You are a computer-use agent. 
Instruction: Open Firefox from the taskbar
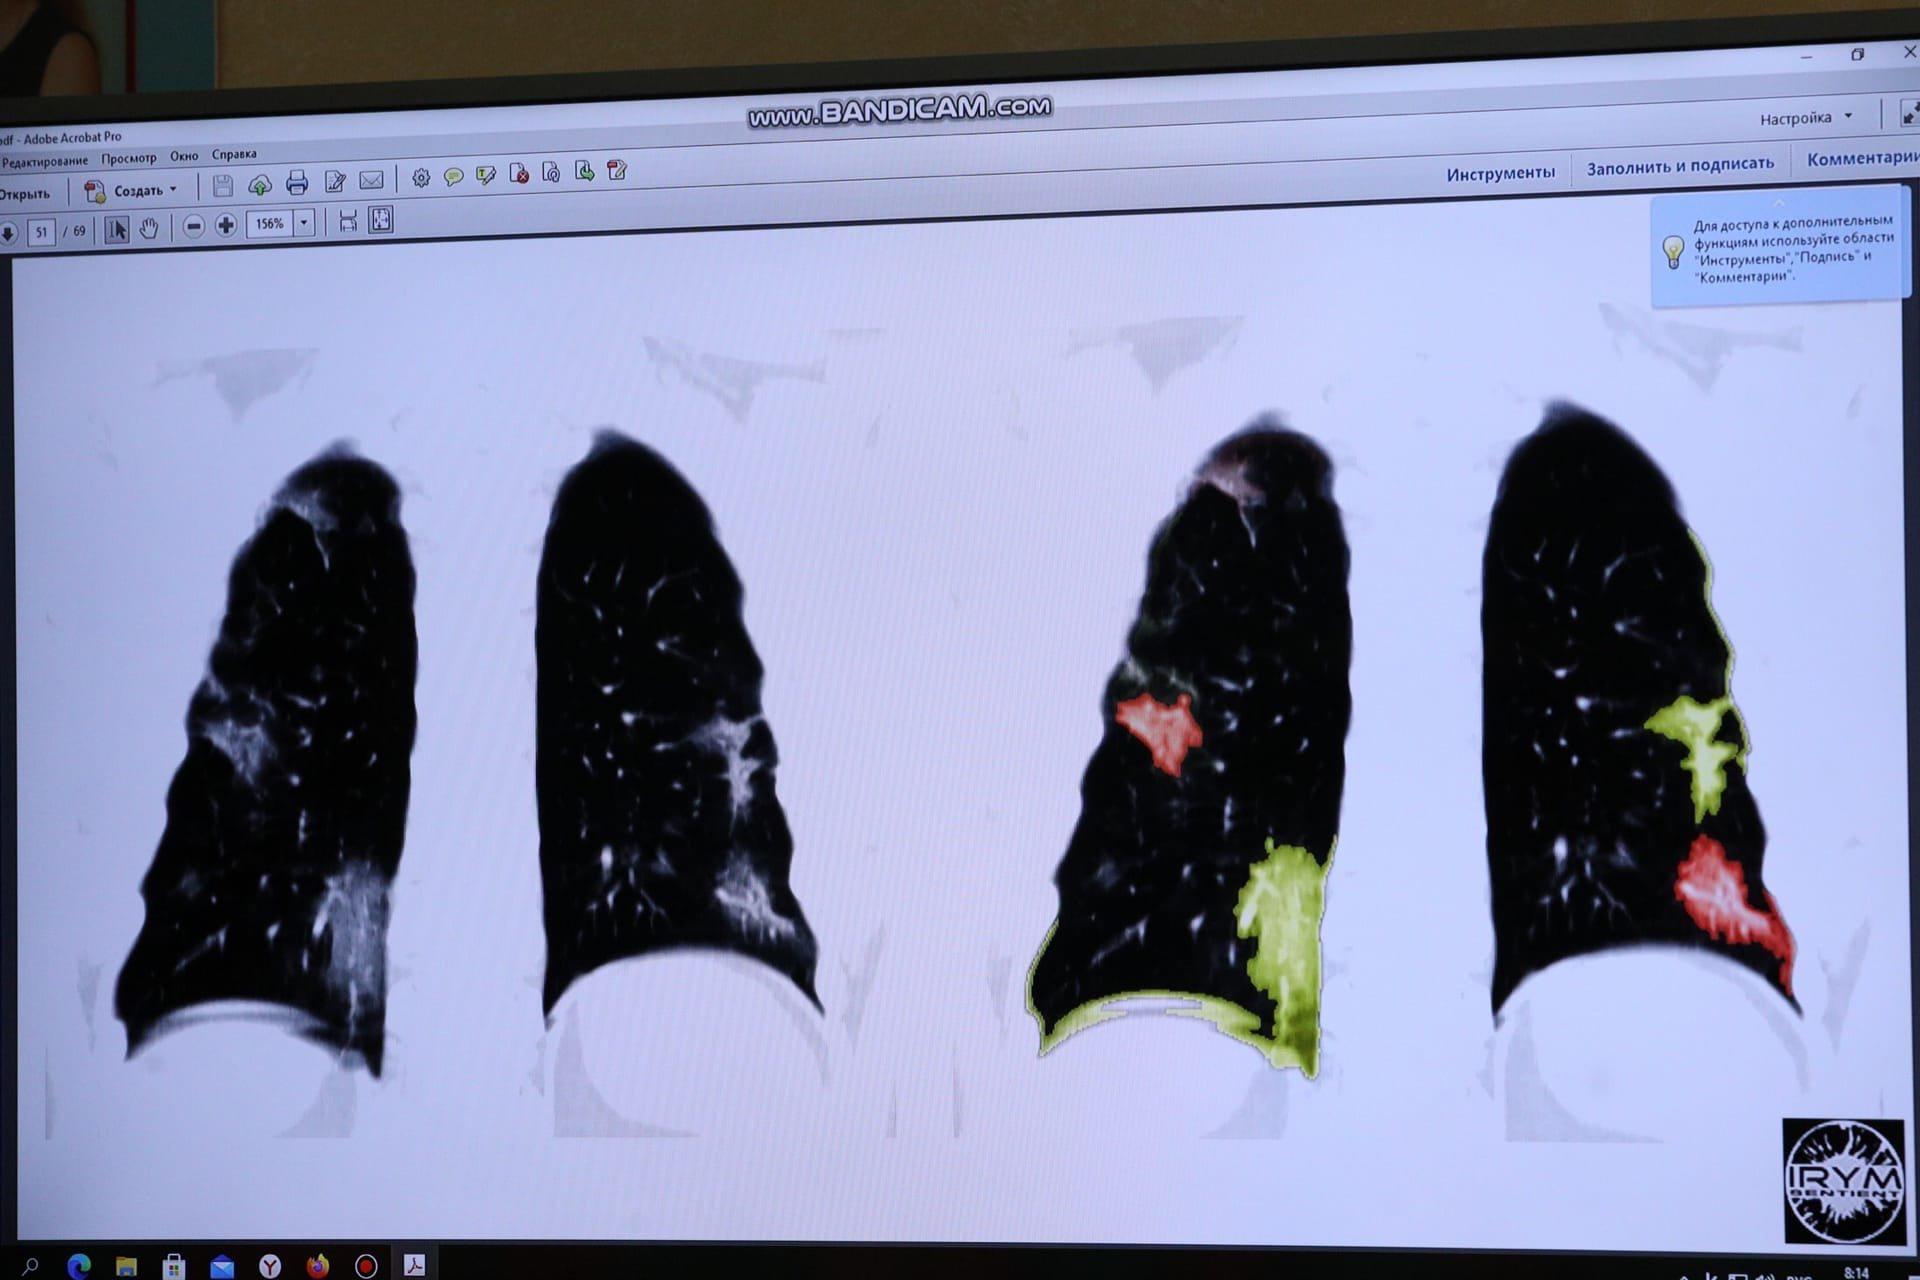(x=318, y=1265)
